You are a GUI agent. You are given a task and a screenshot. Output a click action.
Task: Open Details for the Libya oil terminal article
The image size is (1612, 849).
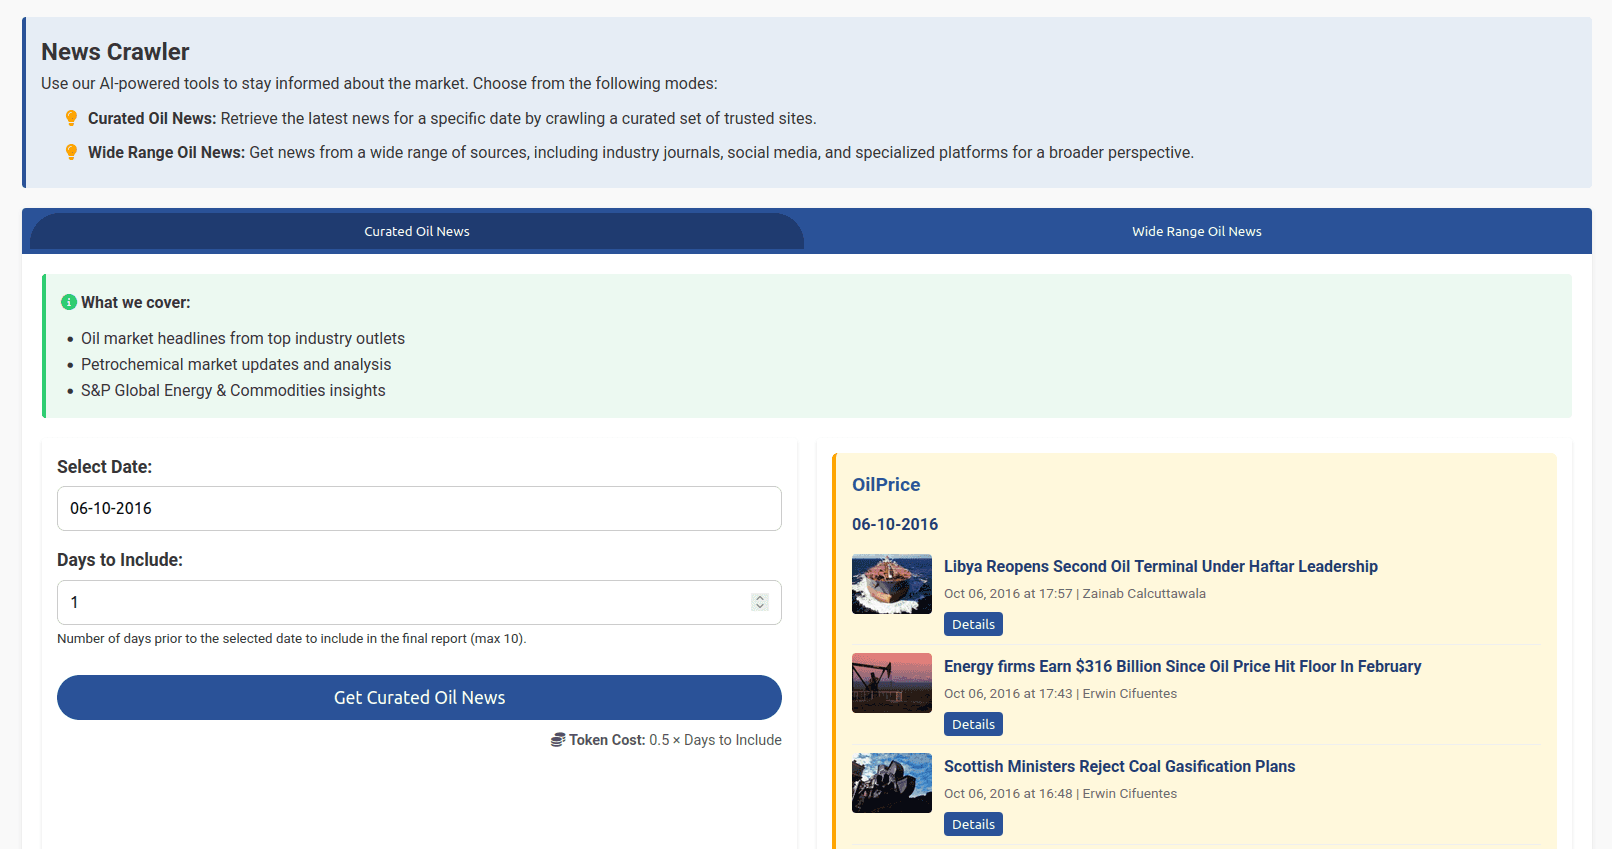[973, 624]
